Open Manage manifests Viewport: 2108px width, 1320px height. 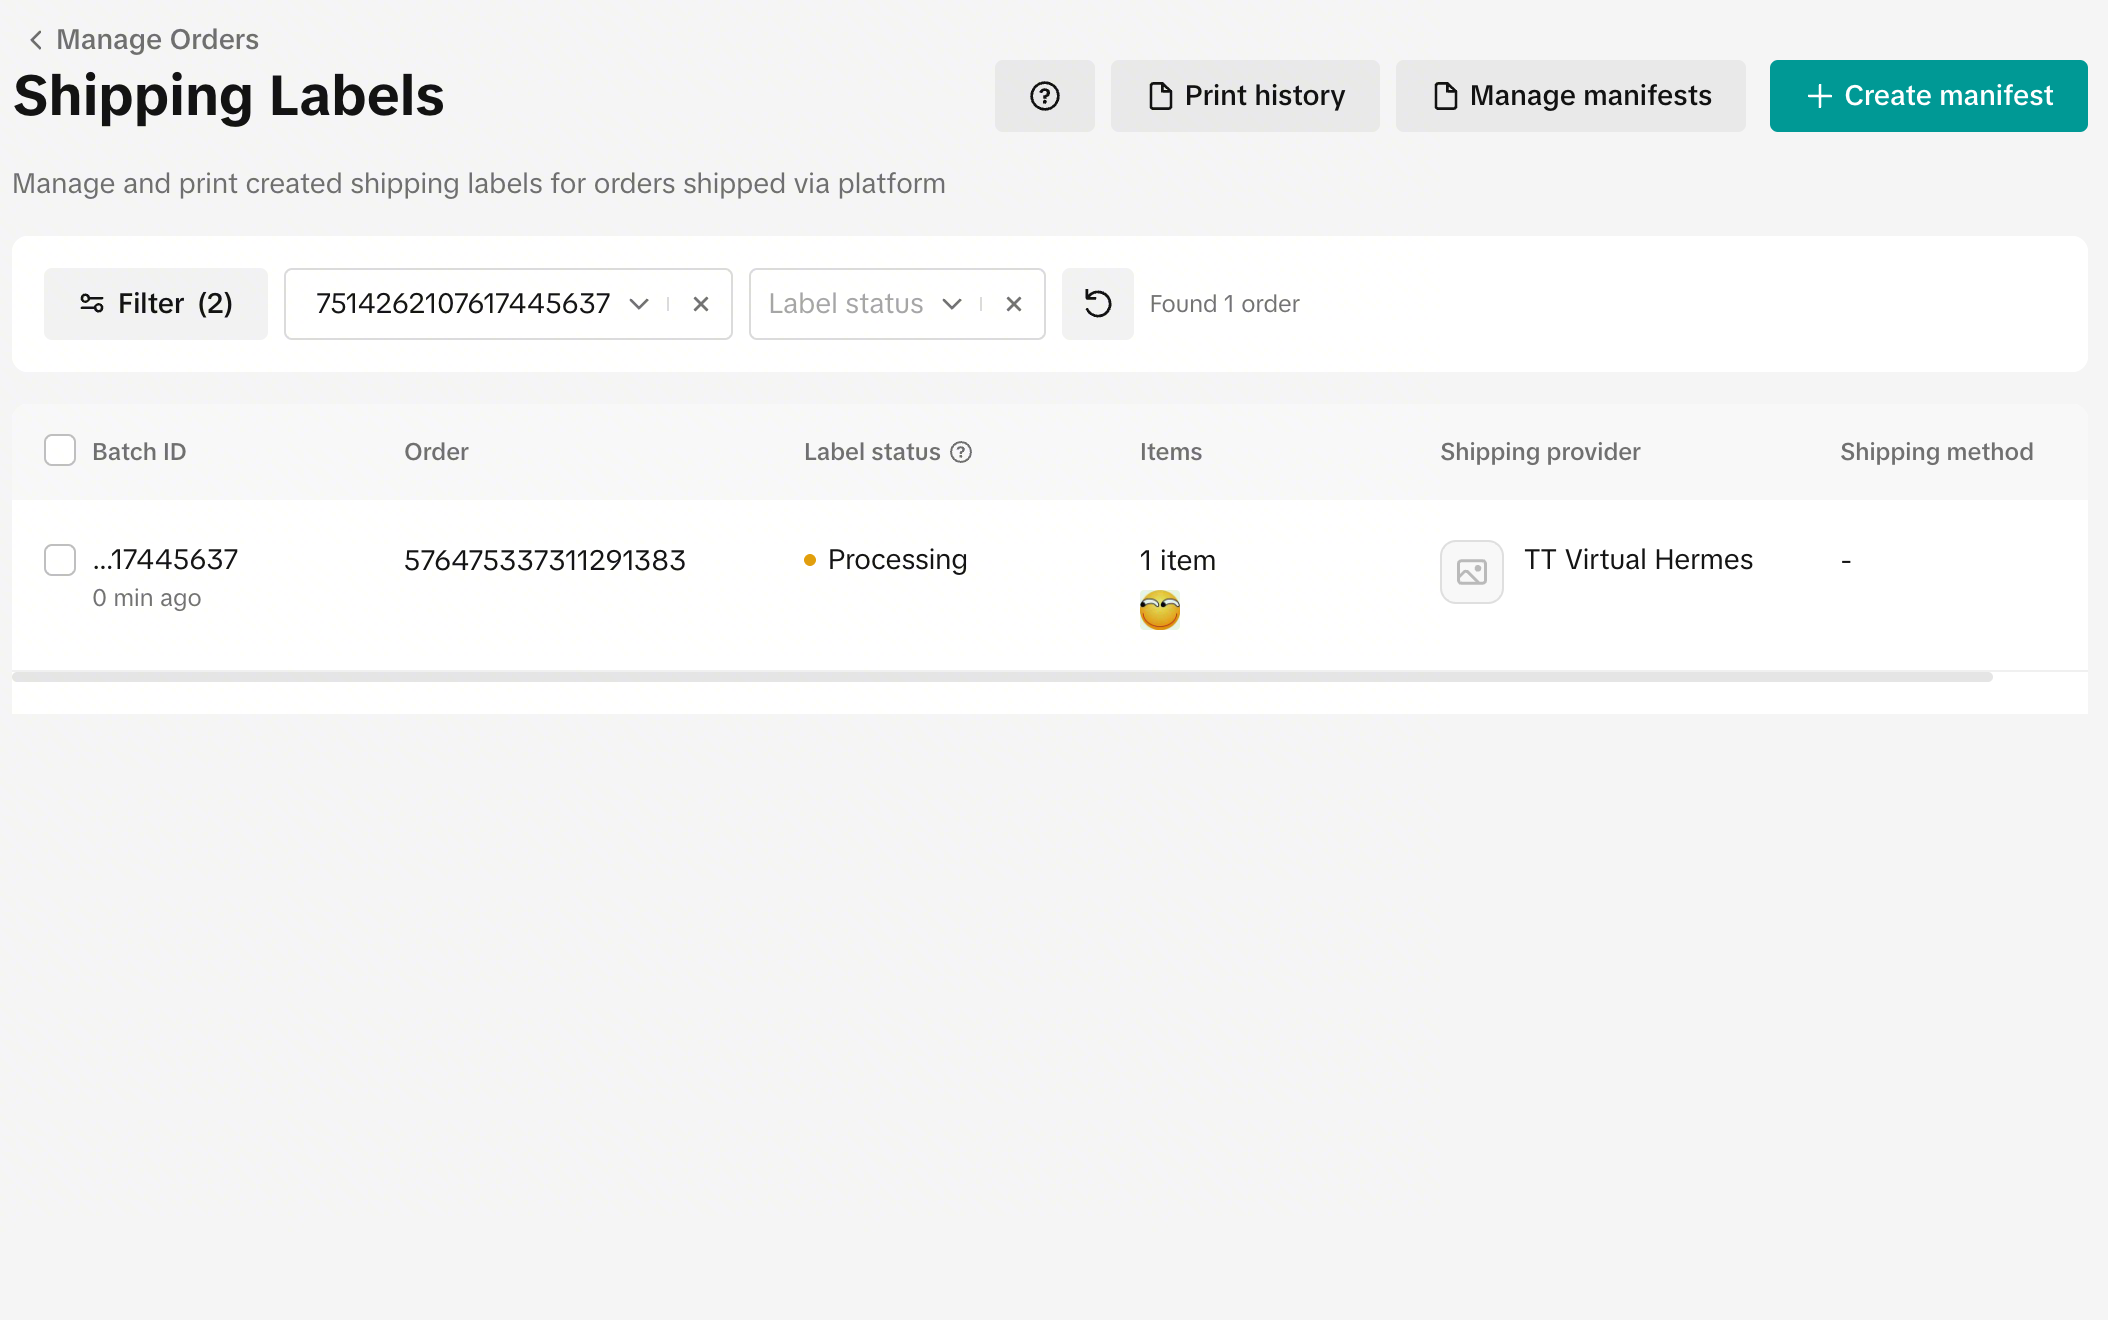coord(1570,96)
